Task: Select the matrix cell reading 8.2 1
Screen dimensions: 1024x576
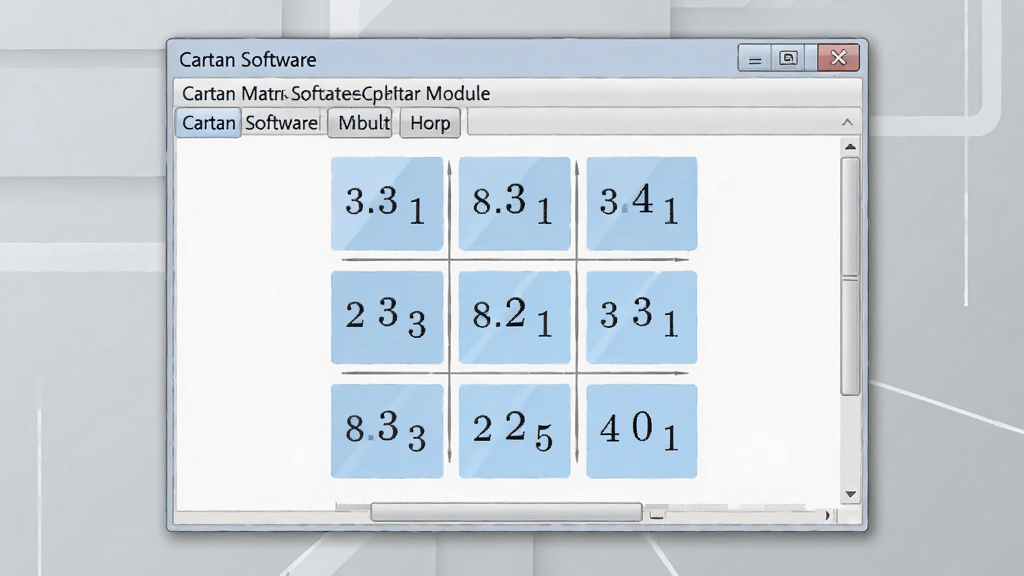Action: (514, 317)
